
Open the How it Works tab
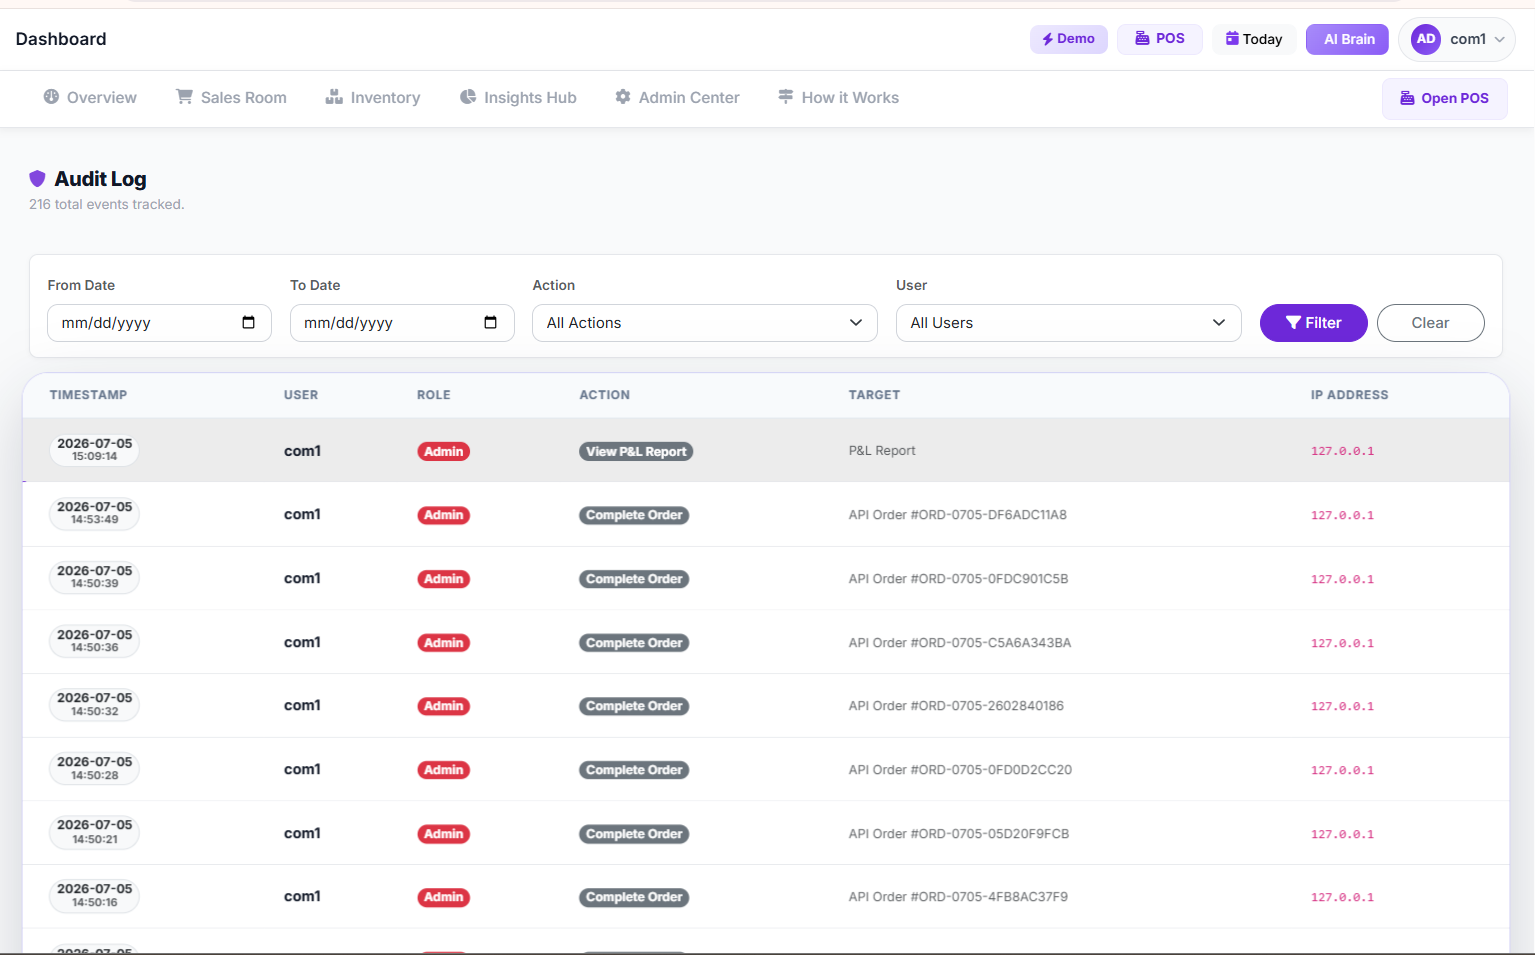(x=839, y=97)
